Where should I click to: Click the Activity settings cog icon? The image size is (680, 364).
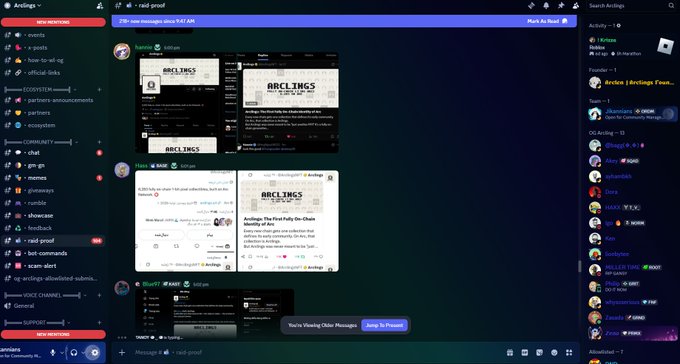tap(618, 26)
